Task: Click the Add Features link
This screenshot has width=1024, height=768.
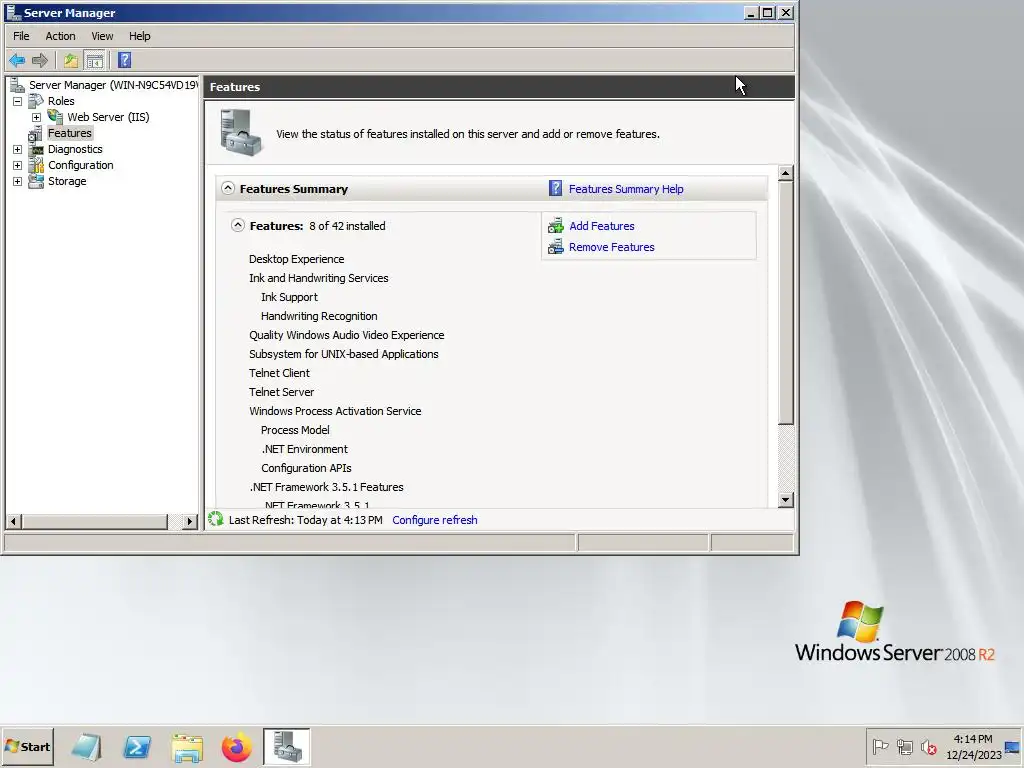Action: tap(601, 226)
